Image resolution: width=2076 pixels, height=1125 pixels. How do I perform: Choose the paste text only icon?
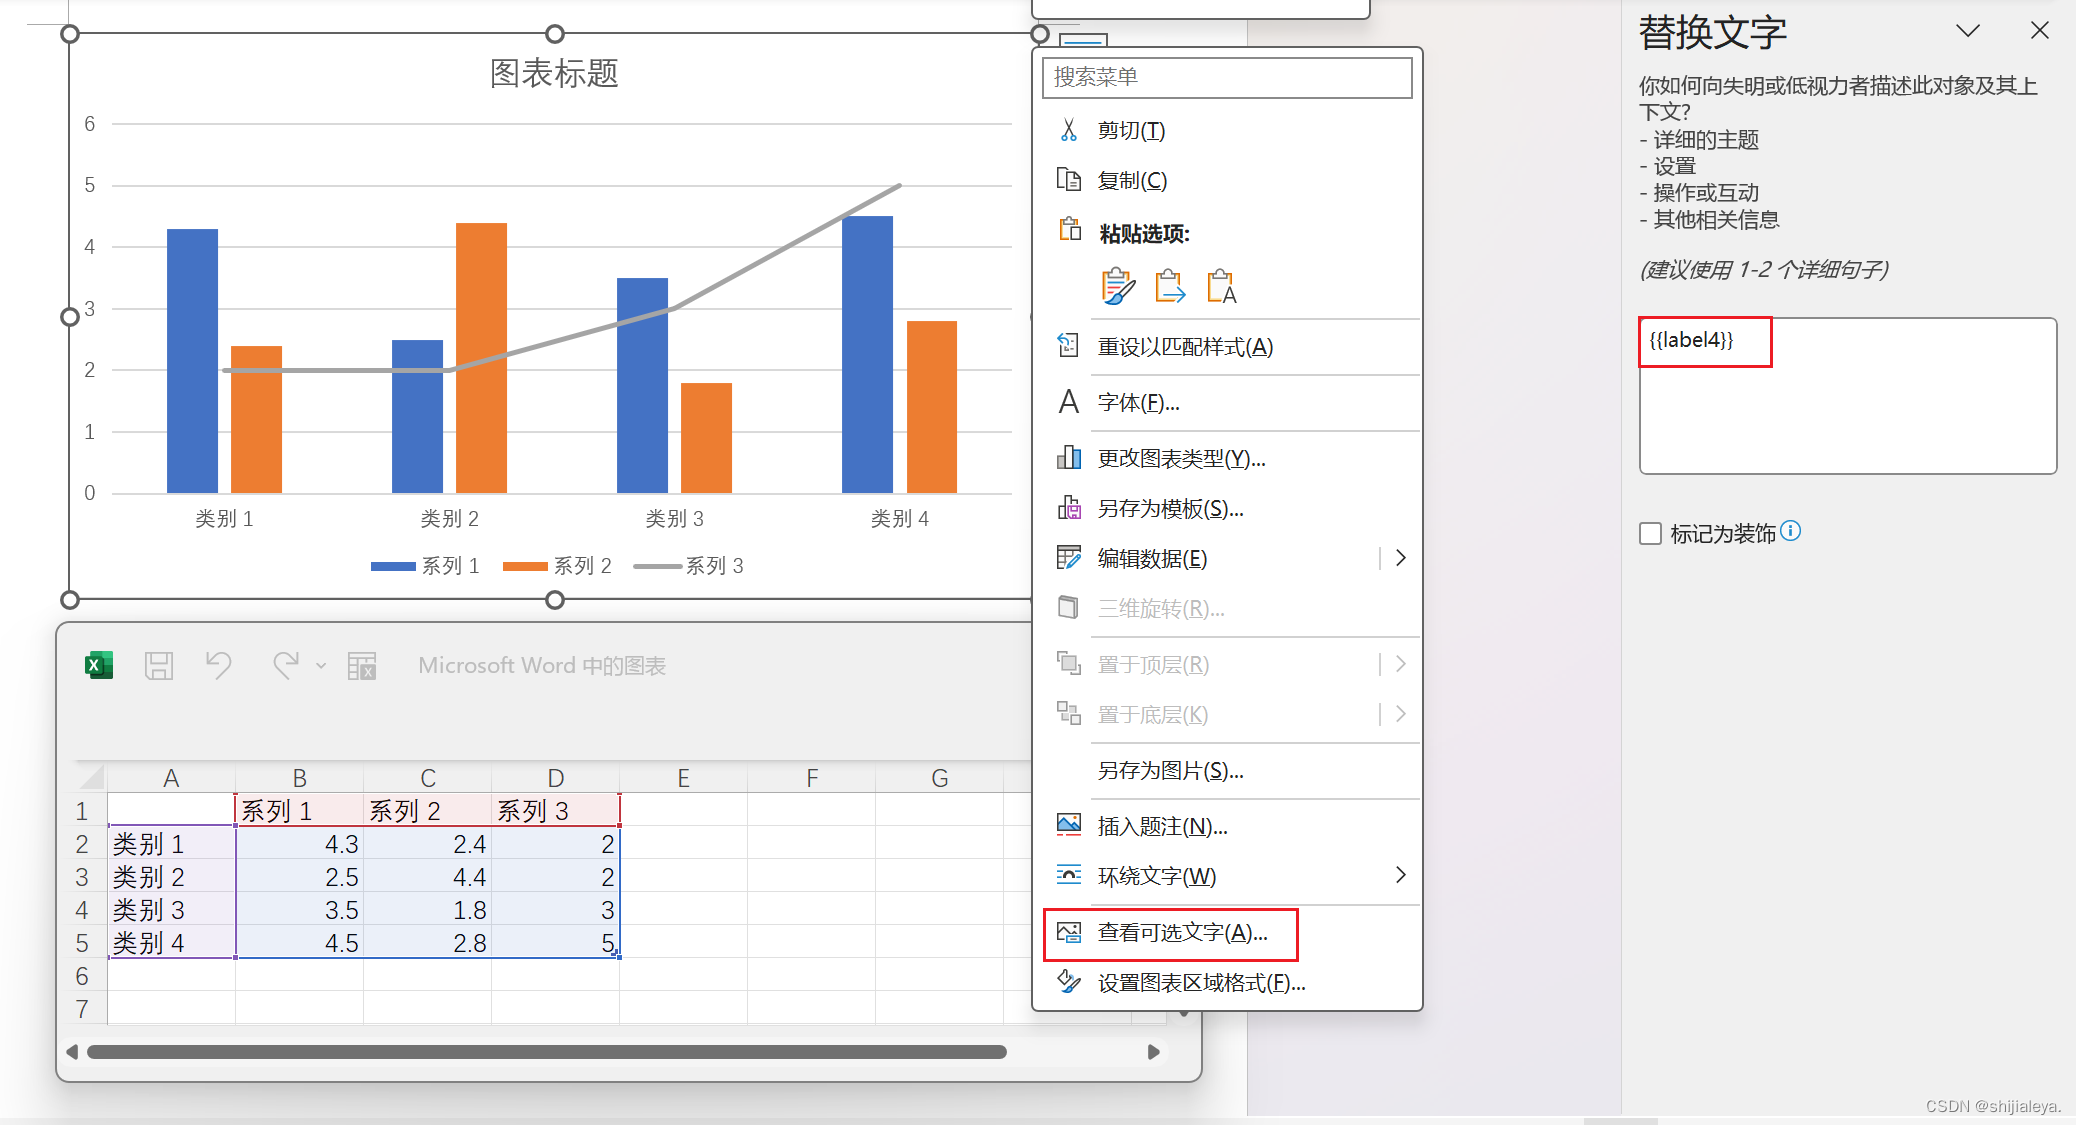tap(1221, 286)
